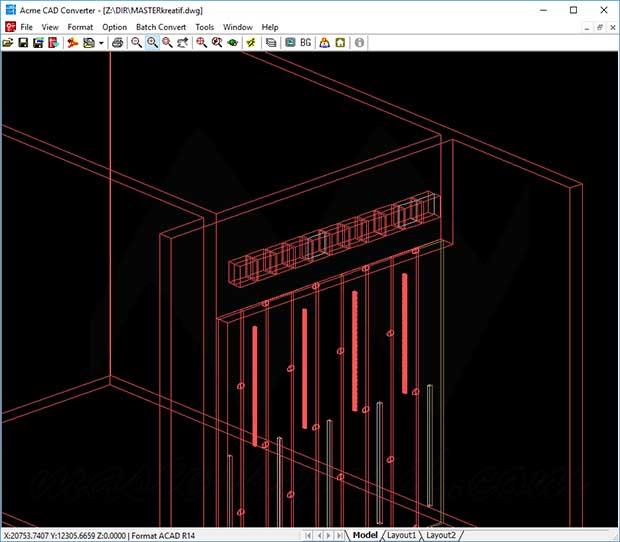This screenshot has width=620, height=542.
Task: Open the File menu
Action: pos(26,27)
